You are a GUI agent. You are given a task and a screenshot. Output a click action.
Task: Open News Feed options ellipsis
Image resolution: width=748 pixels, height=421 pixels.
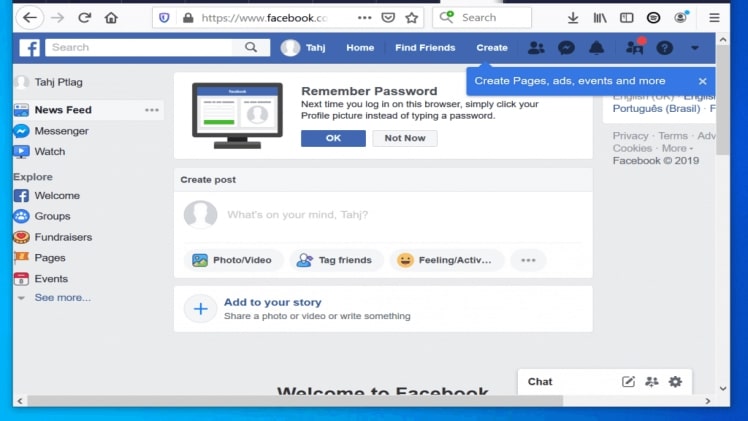(151, 110)
